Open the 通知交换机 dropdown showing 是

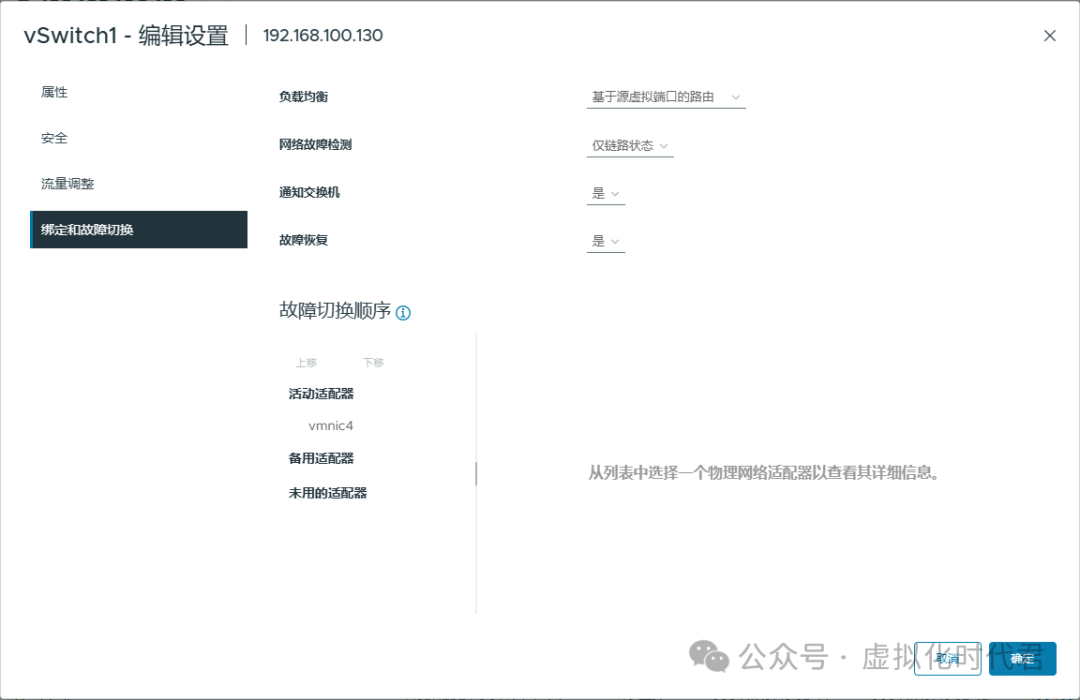click(x=605, y=192)
